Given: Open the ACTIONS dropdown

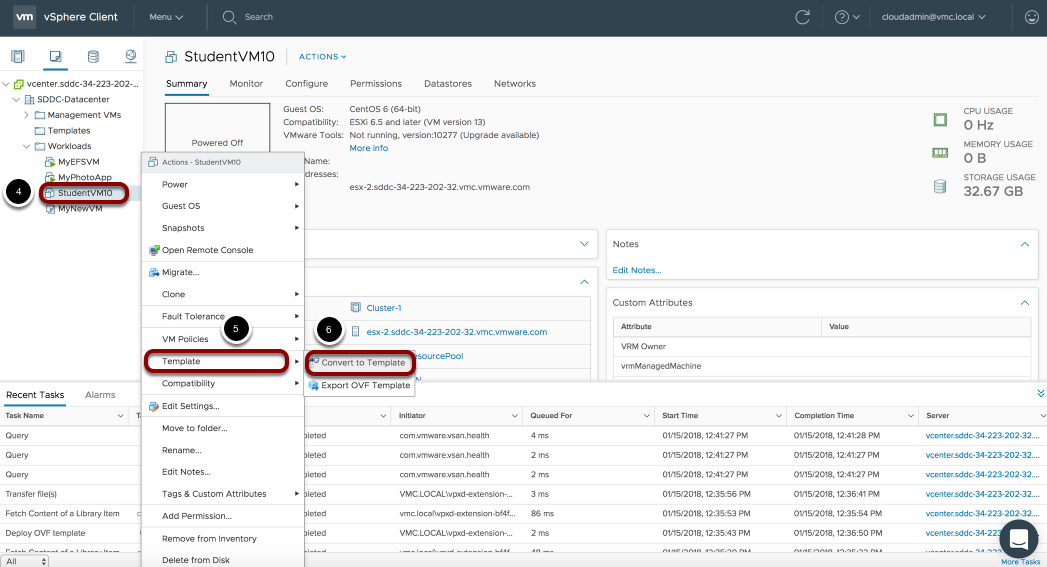Looking at the screenshot, I should tap(323, 57).
